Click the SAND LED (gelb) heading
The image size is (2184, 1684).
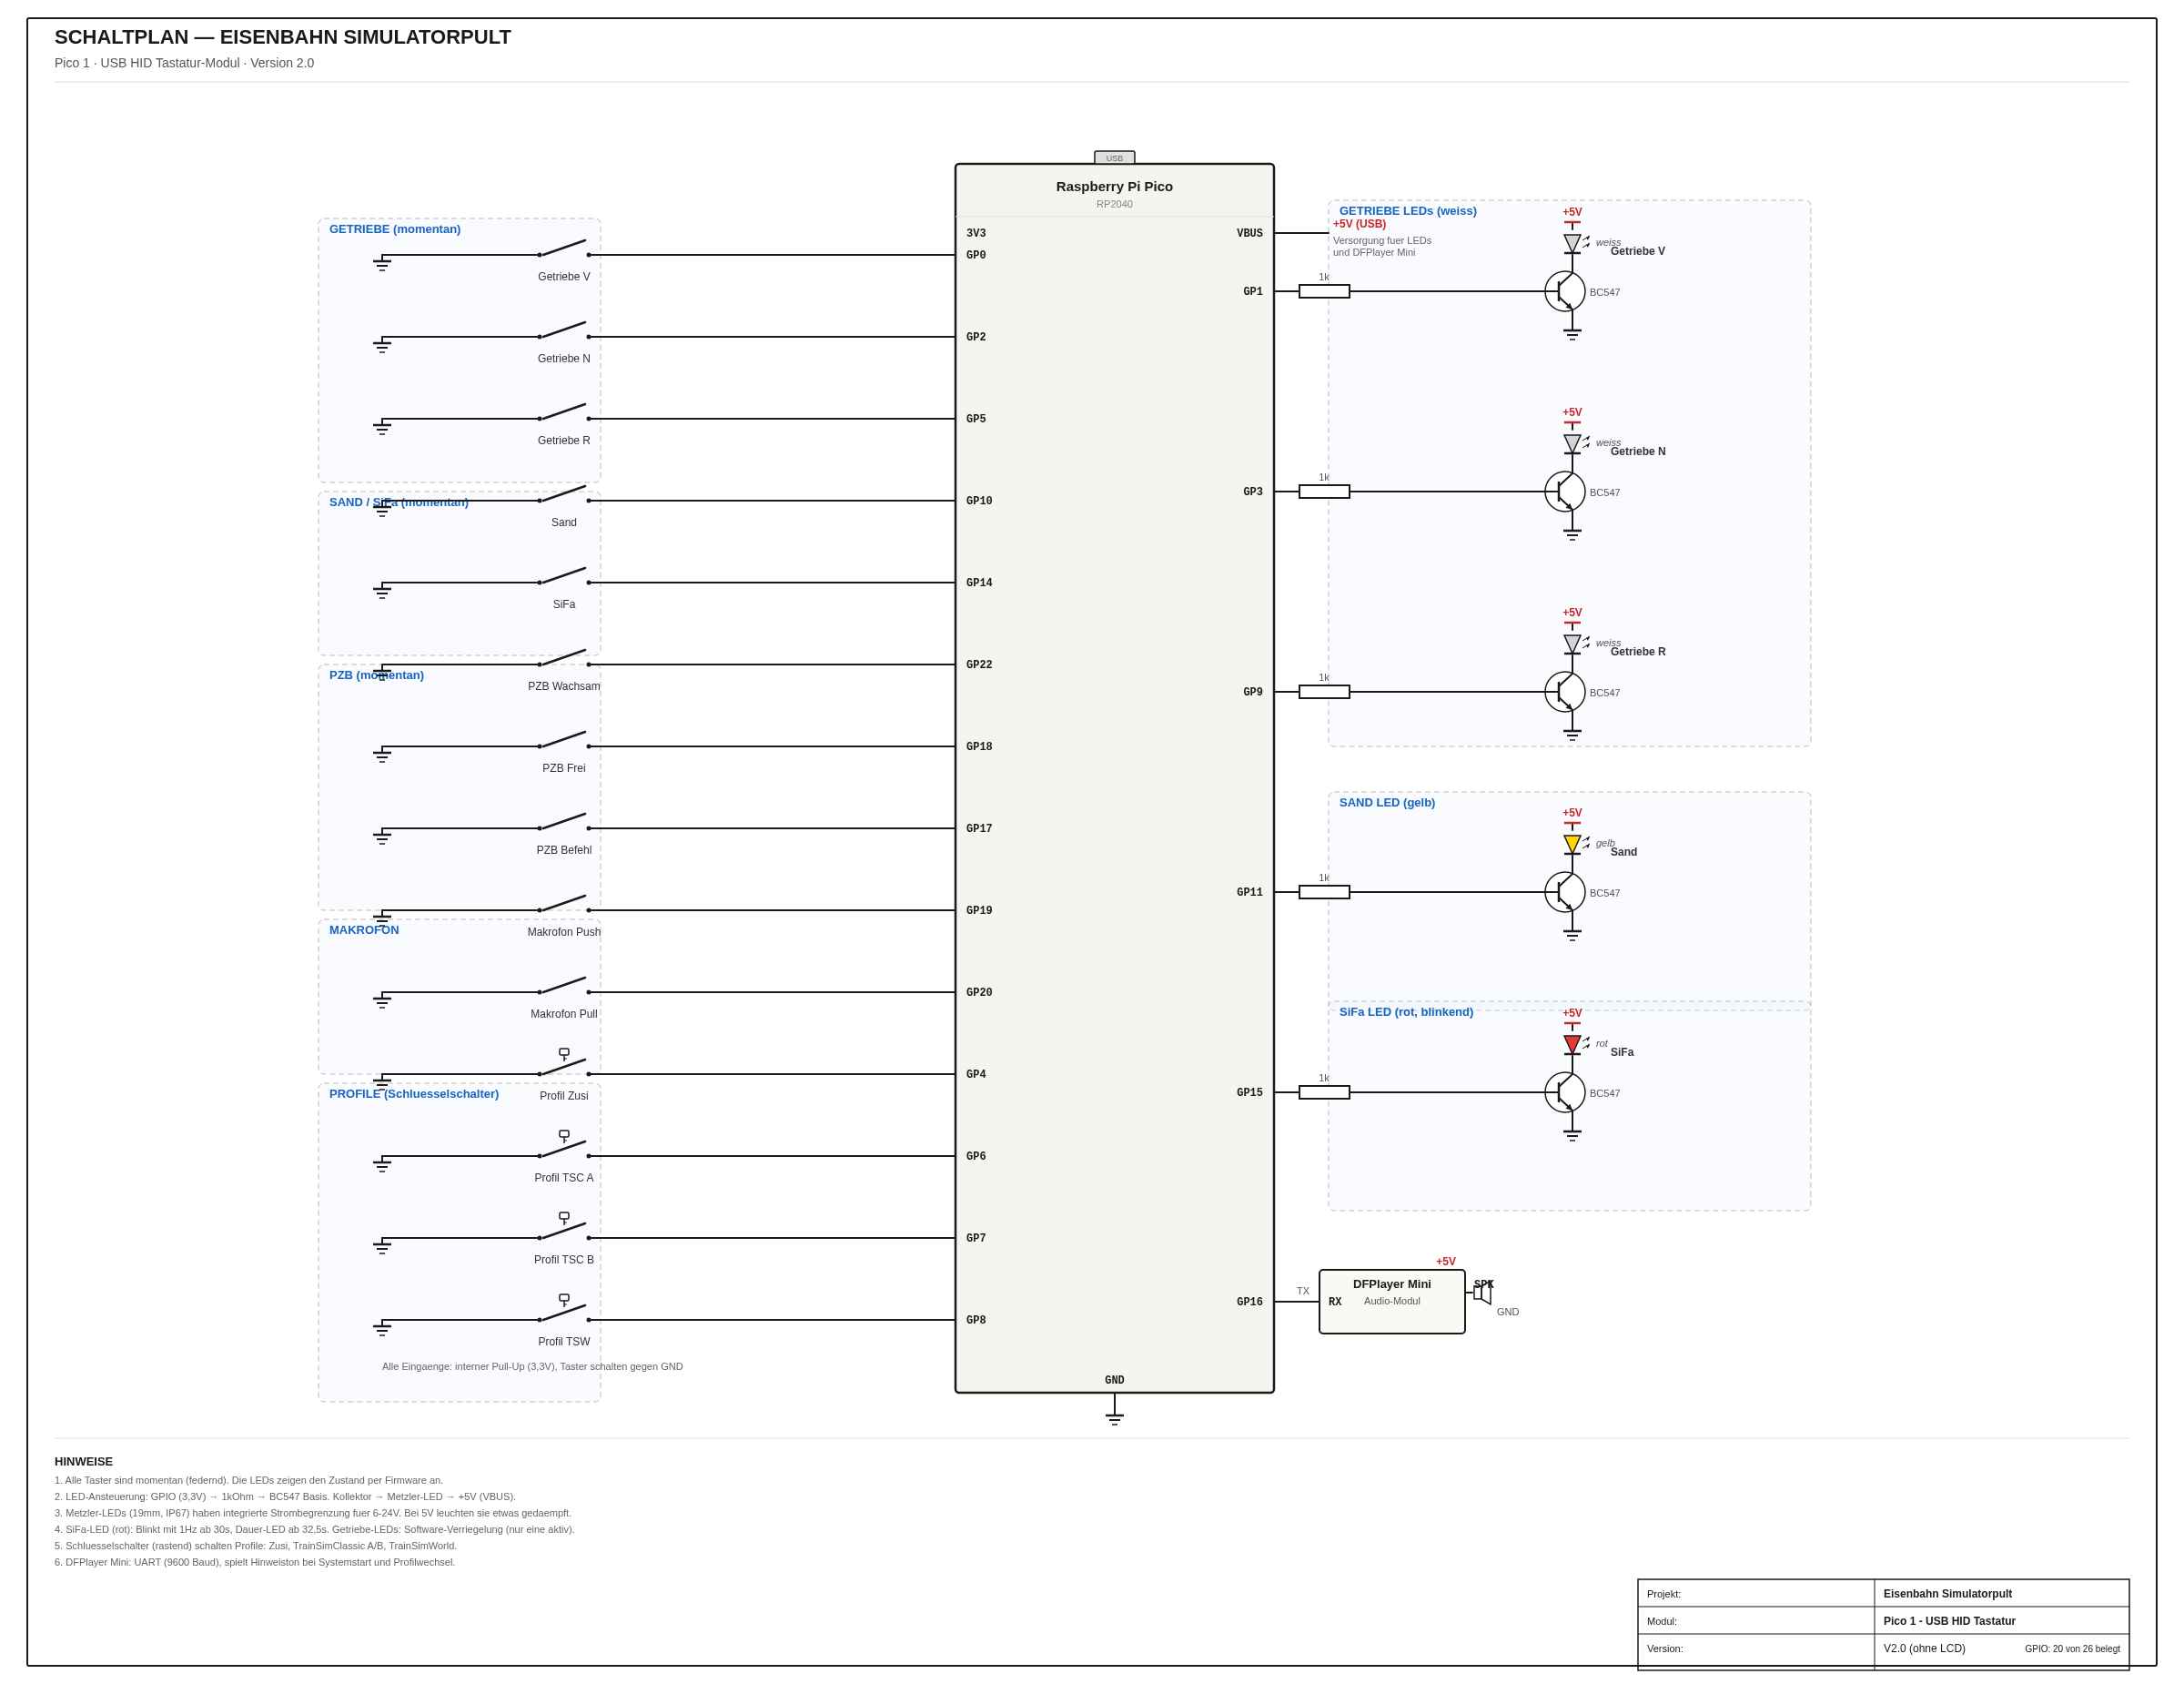[x=1387, y=803]
